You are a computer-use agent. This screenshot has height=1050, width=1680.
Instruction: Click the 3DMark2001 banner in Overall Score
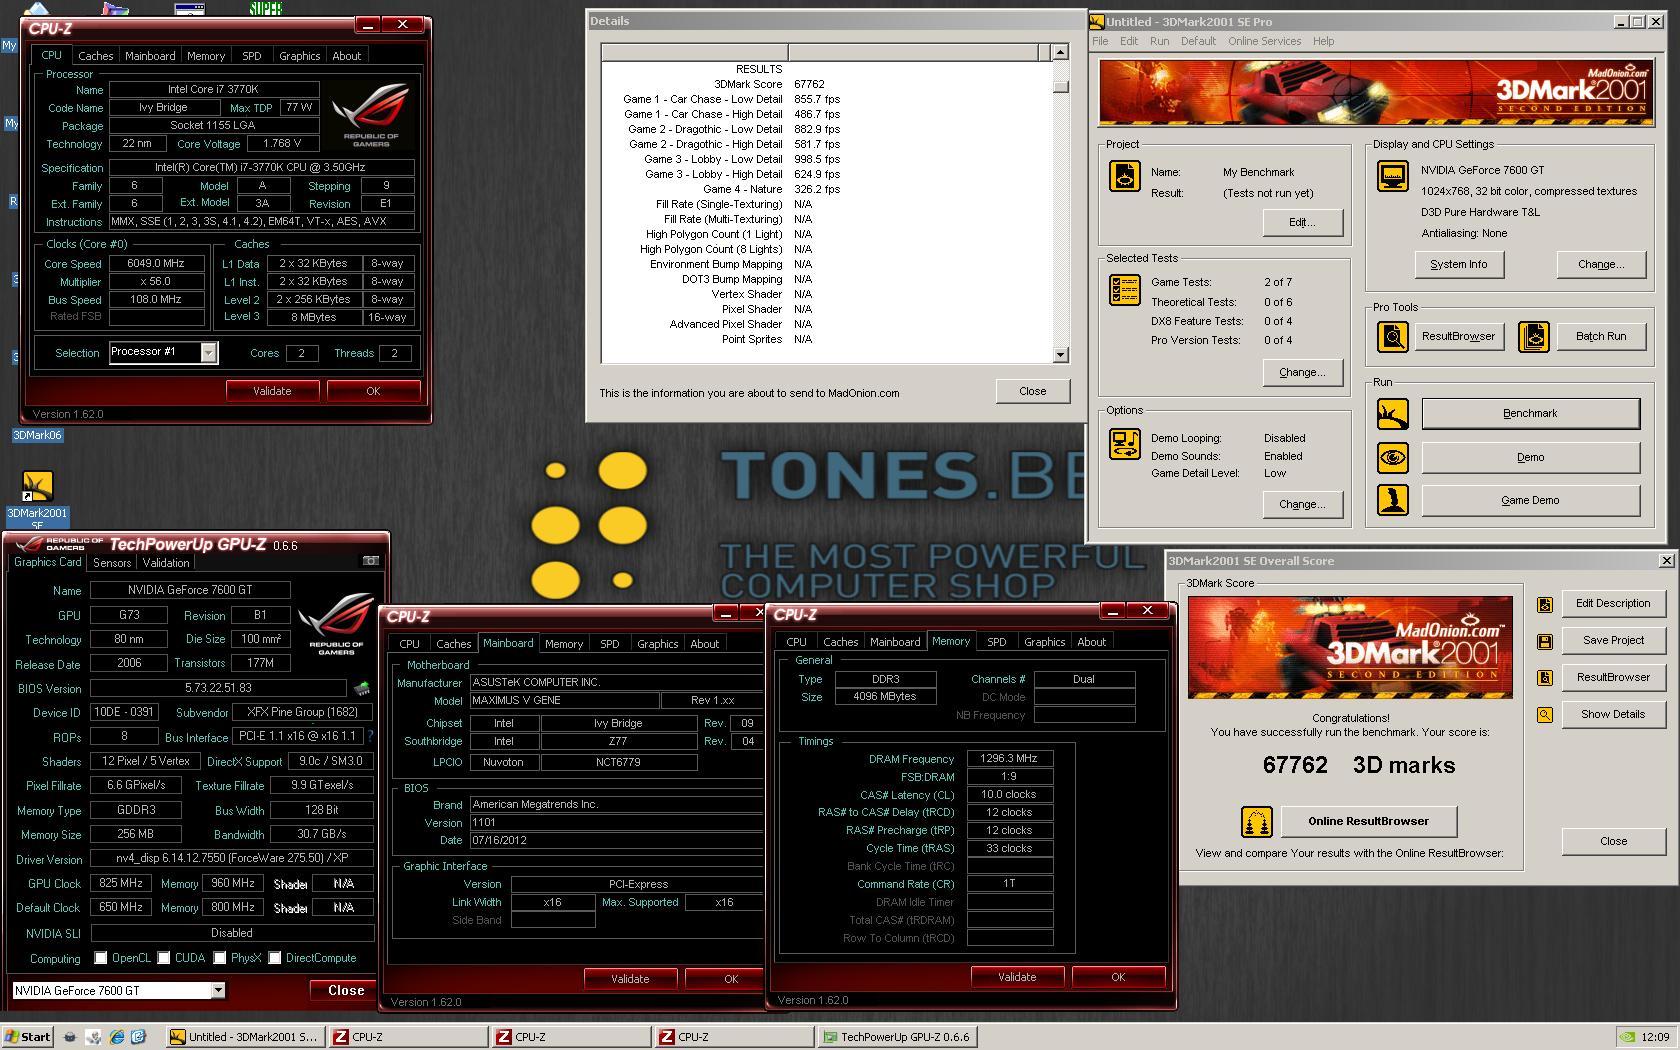point(1350,648)
